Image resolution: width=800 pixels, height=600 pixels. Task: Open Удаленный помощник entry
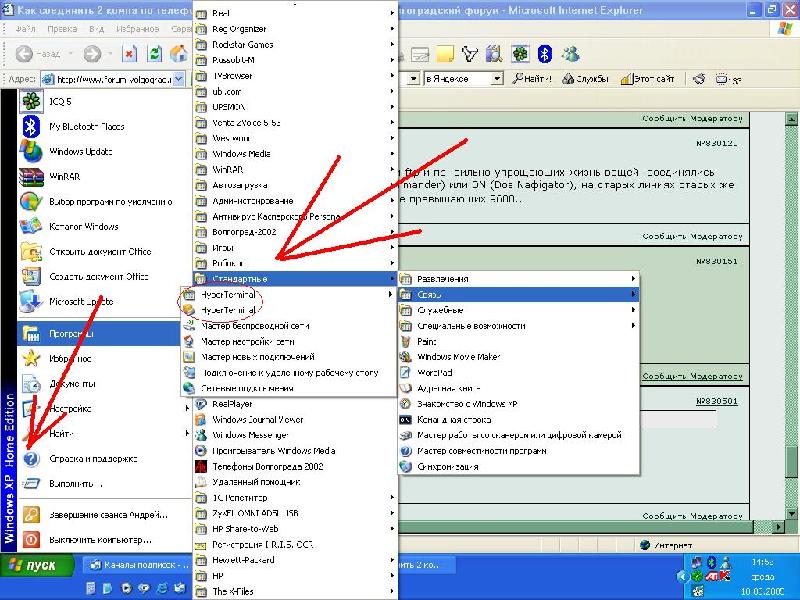[x=295, y=482]
